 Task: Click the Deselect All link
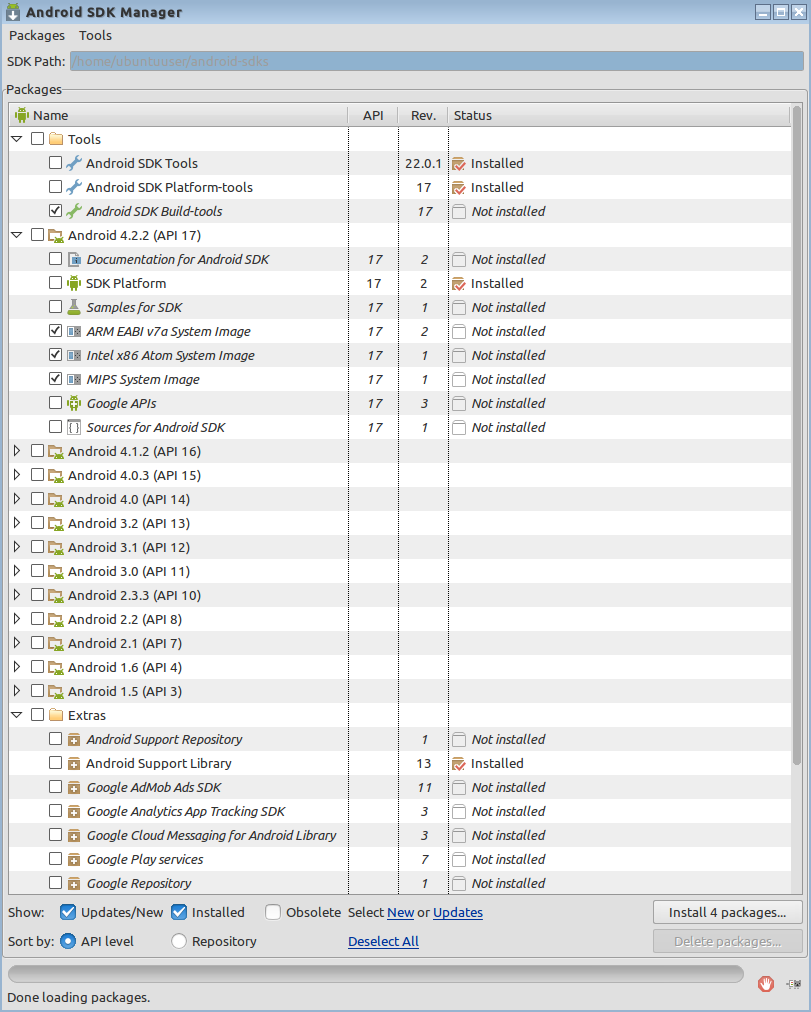tap(383, 942)
